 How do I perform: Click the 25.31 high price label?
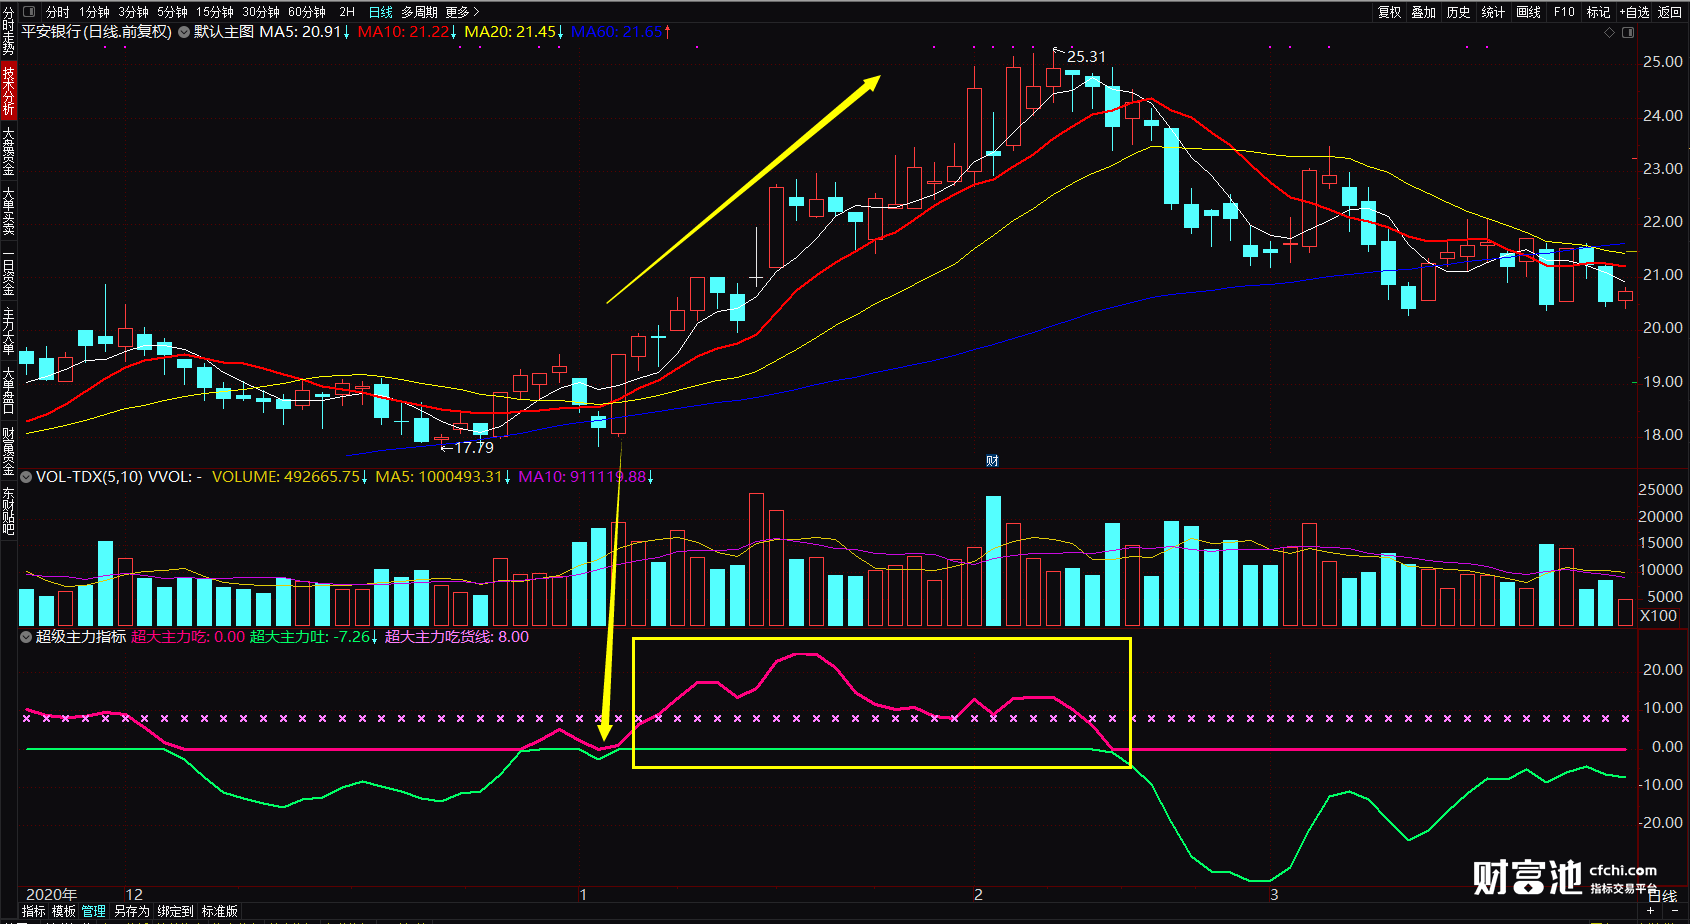point(1086,57)
